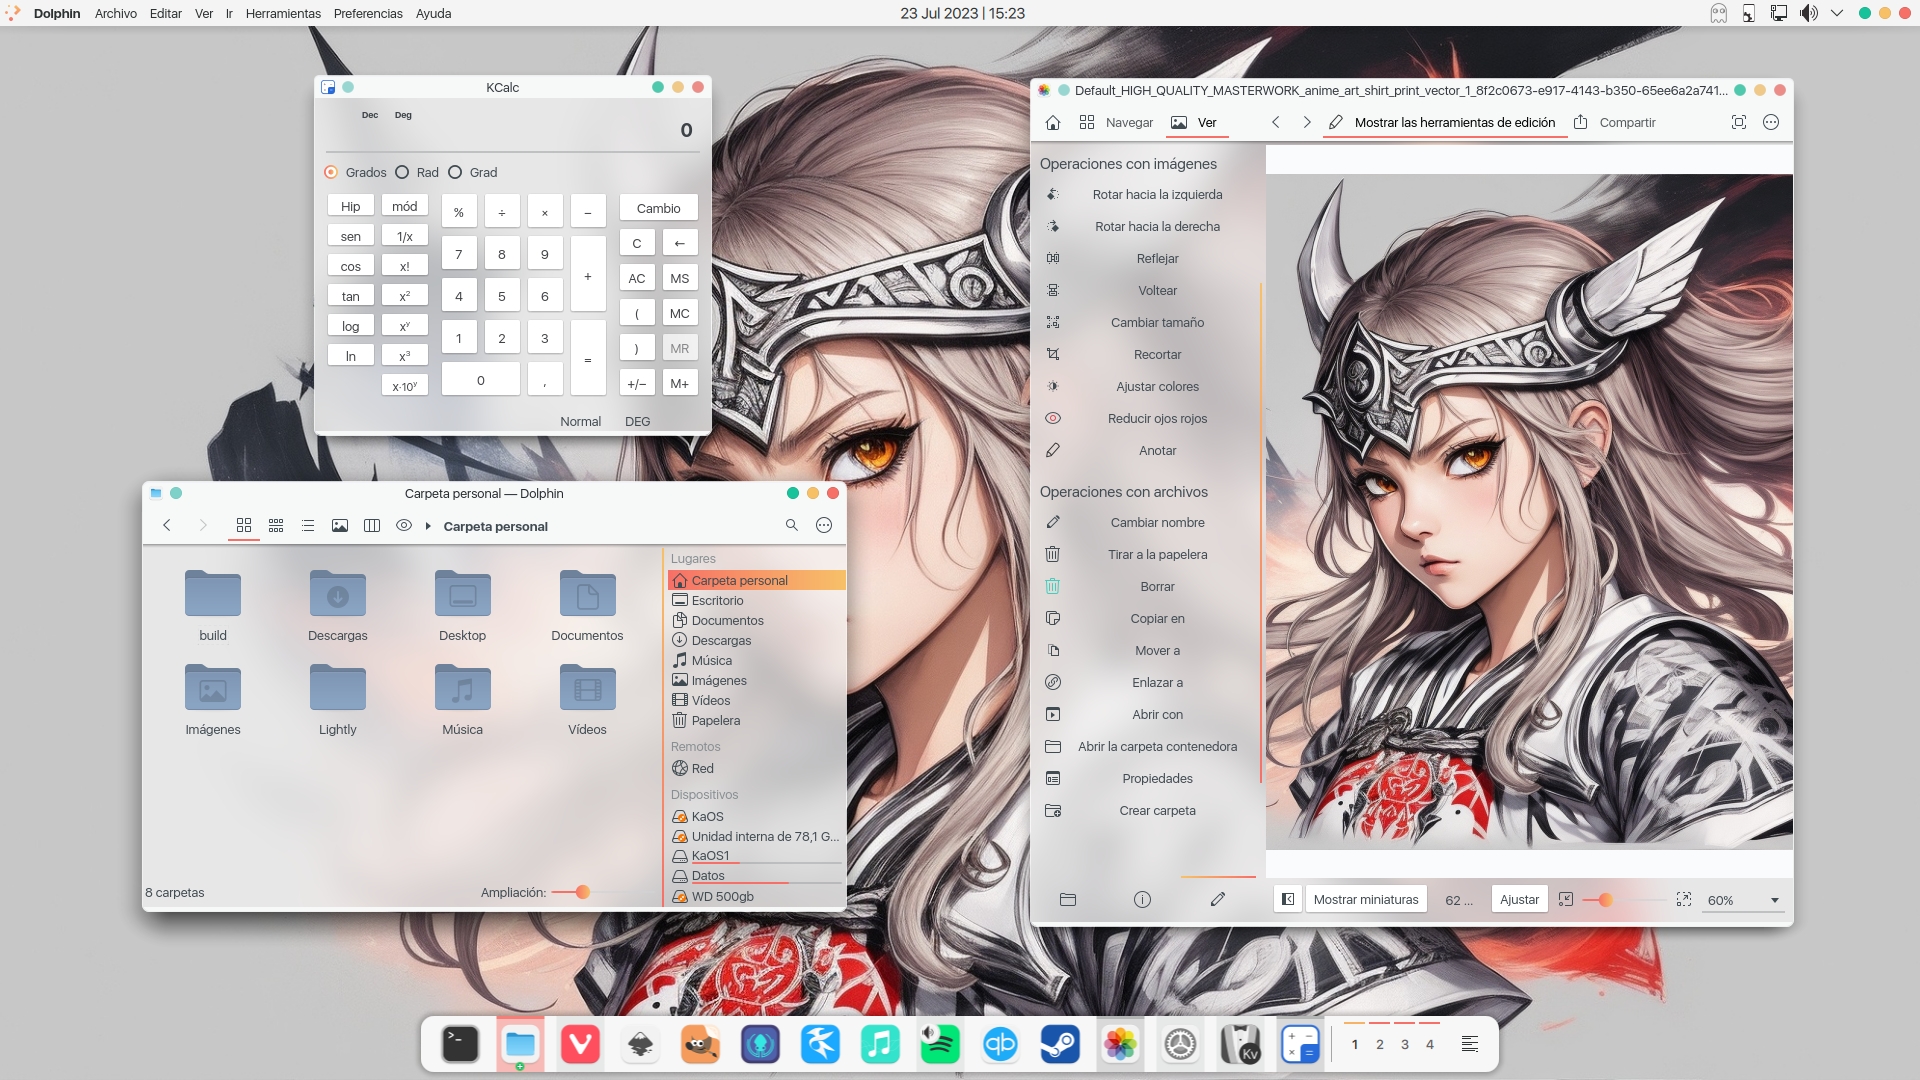Toggle the Hip hyperbolic mode button
The width and height of the screenshot is (1920, 1080).
pyautogui.click(x=351, y=206)
